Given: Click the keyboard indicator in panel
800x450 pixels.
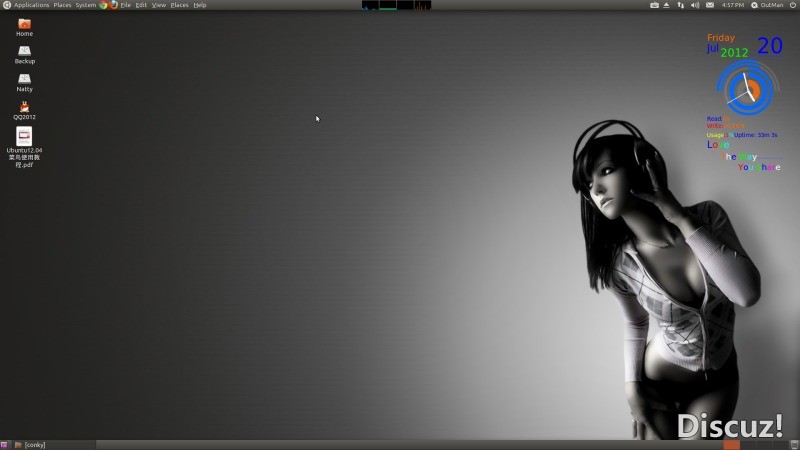Looking at the screenshot, I should tap(654, 5).
